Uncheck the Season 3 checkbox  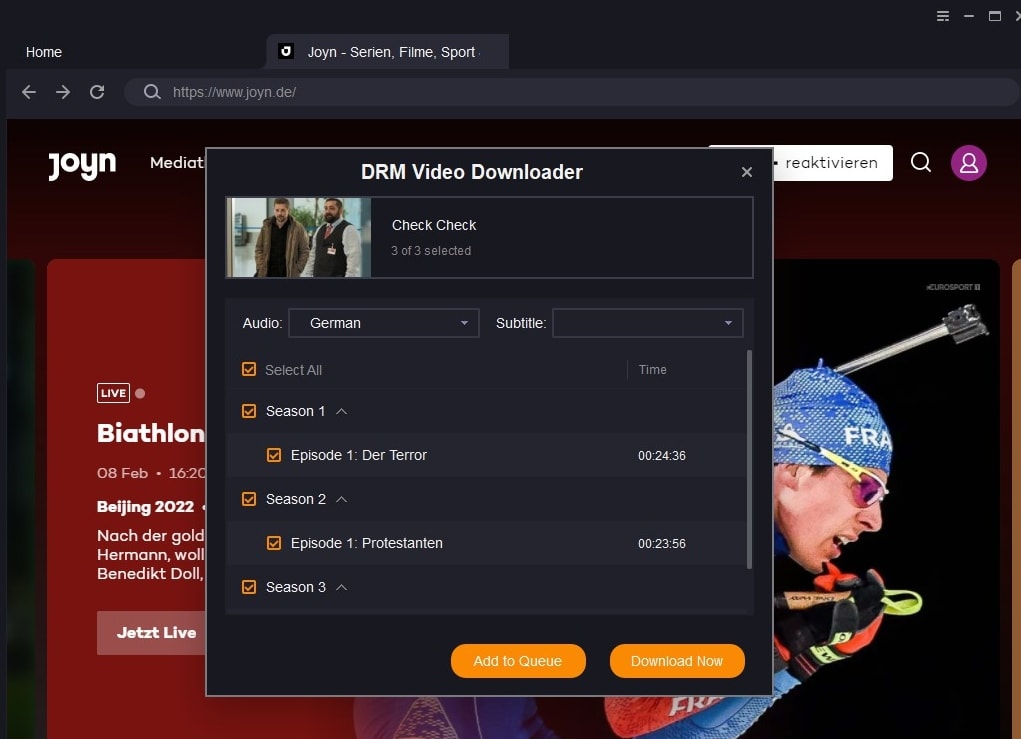click(249, 587)
